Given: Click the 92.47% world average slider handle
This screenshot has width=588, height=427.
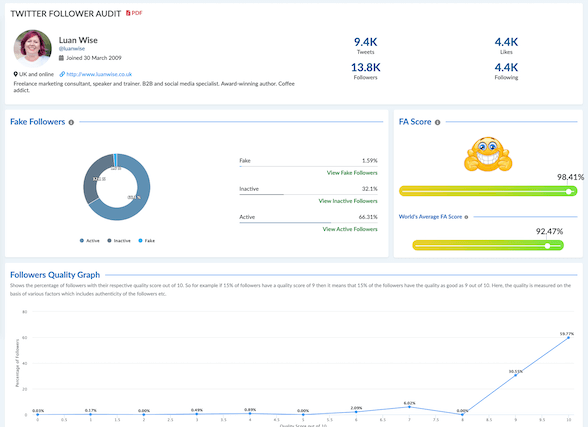Looking at the screenshot, I should coord(548,246).
